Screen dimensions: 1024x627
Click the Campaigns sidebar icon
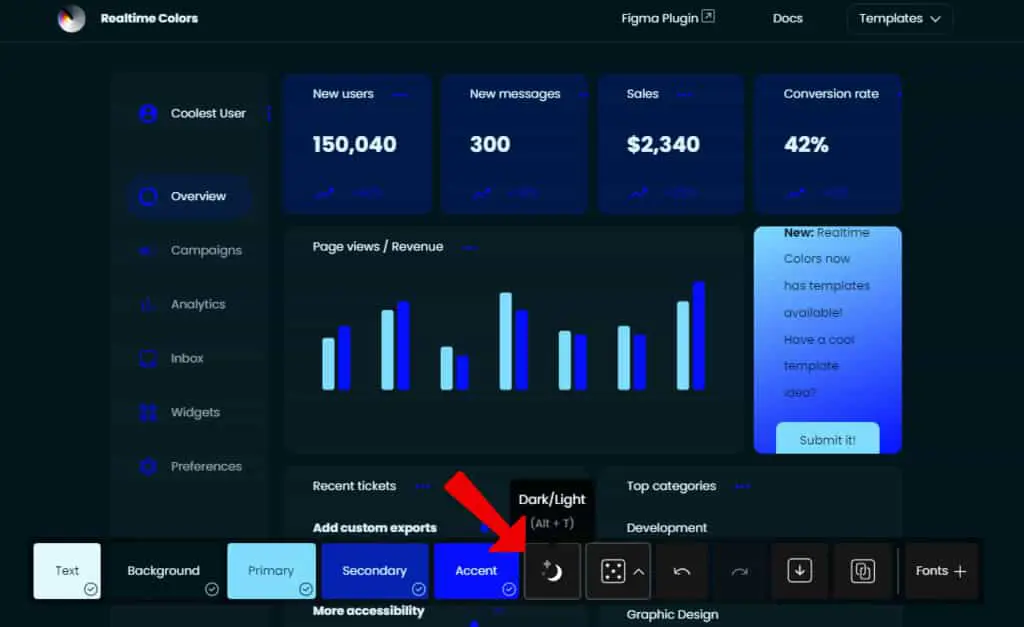[x=148, y=250]
